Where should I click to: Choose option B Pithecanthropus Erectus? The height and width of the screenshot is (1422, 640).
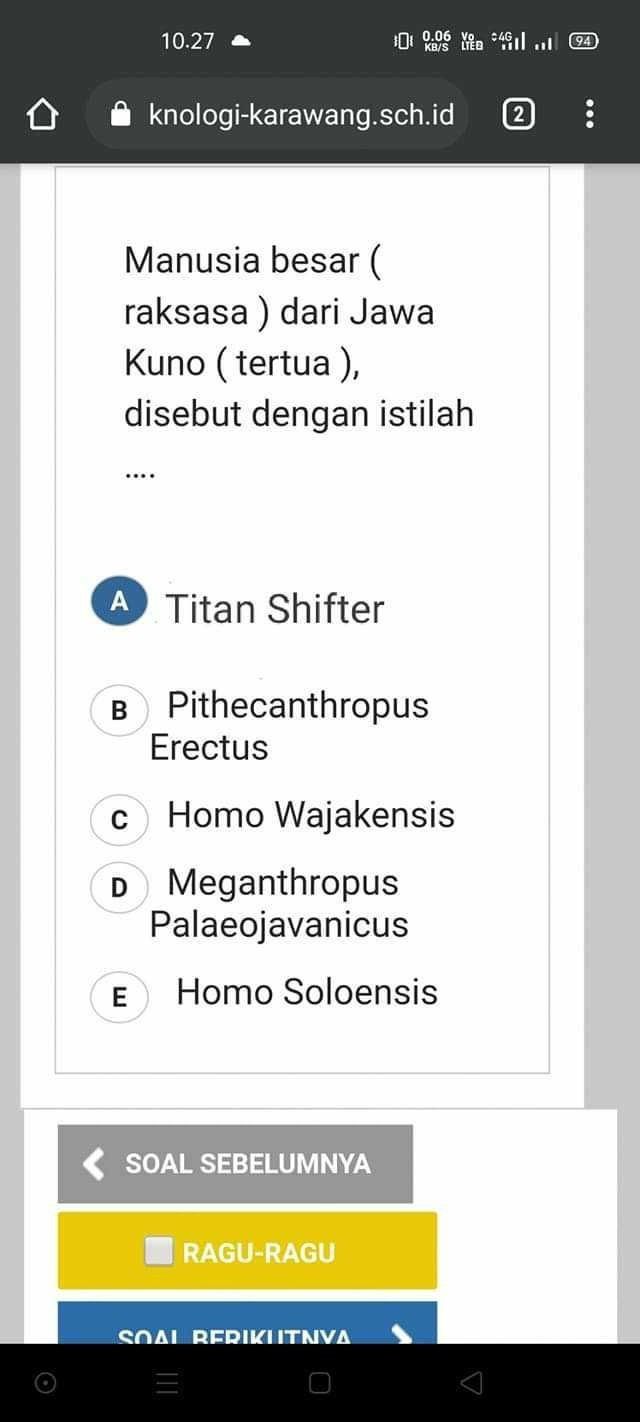pos(119,710)
